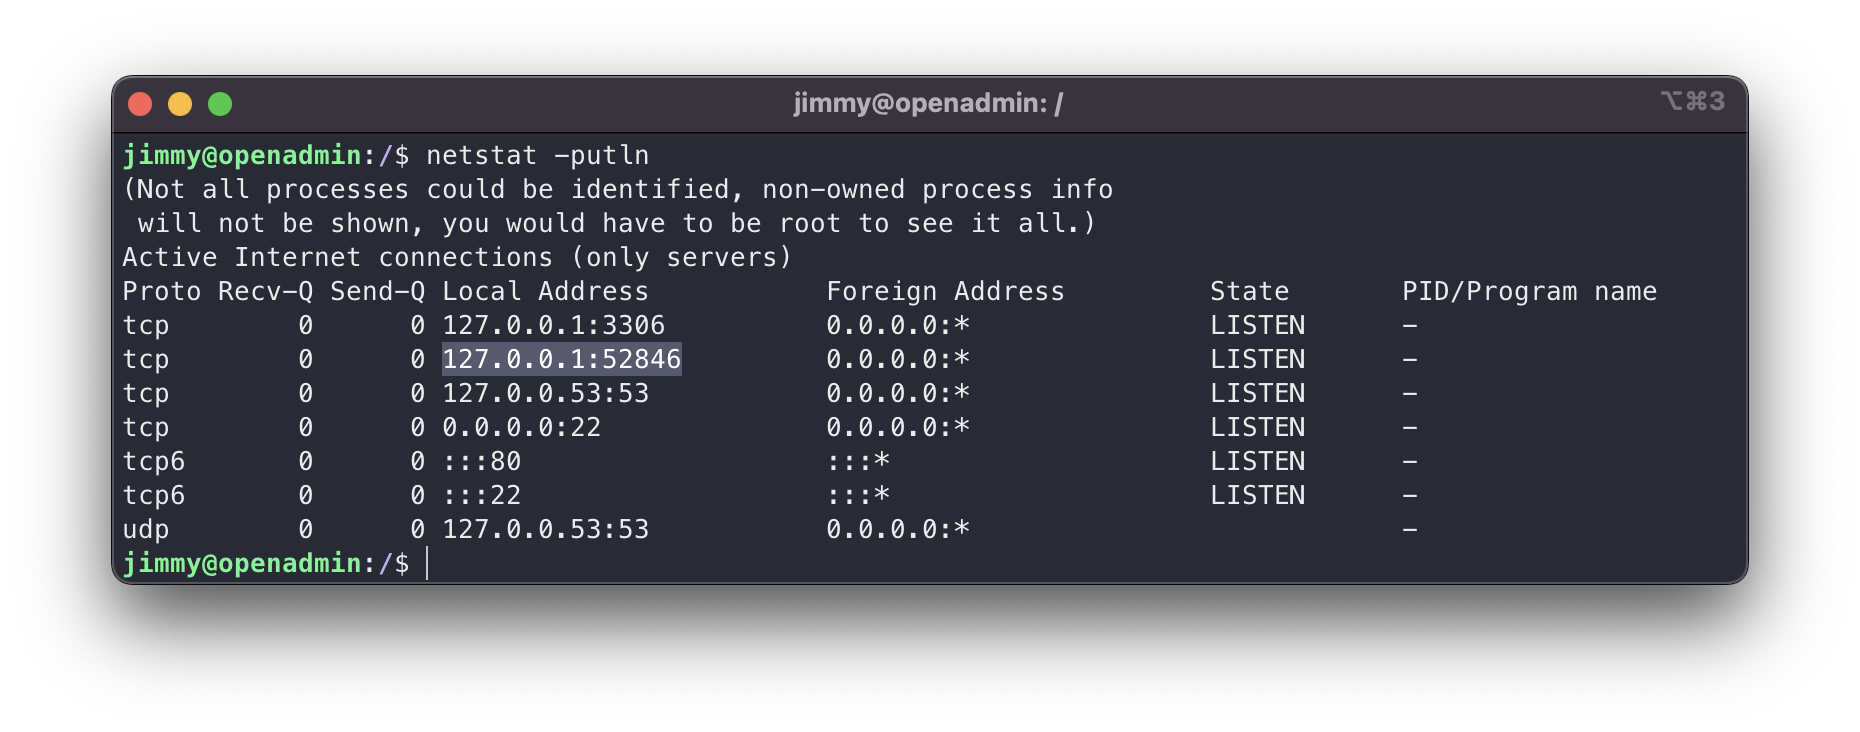Viewport: 1860px width, 732px height.
Task: Click the DNS entry 127.0.0.53:53
Action: 546,393
